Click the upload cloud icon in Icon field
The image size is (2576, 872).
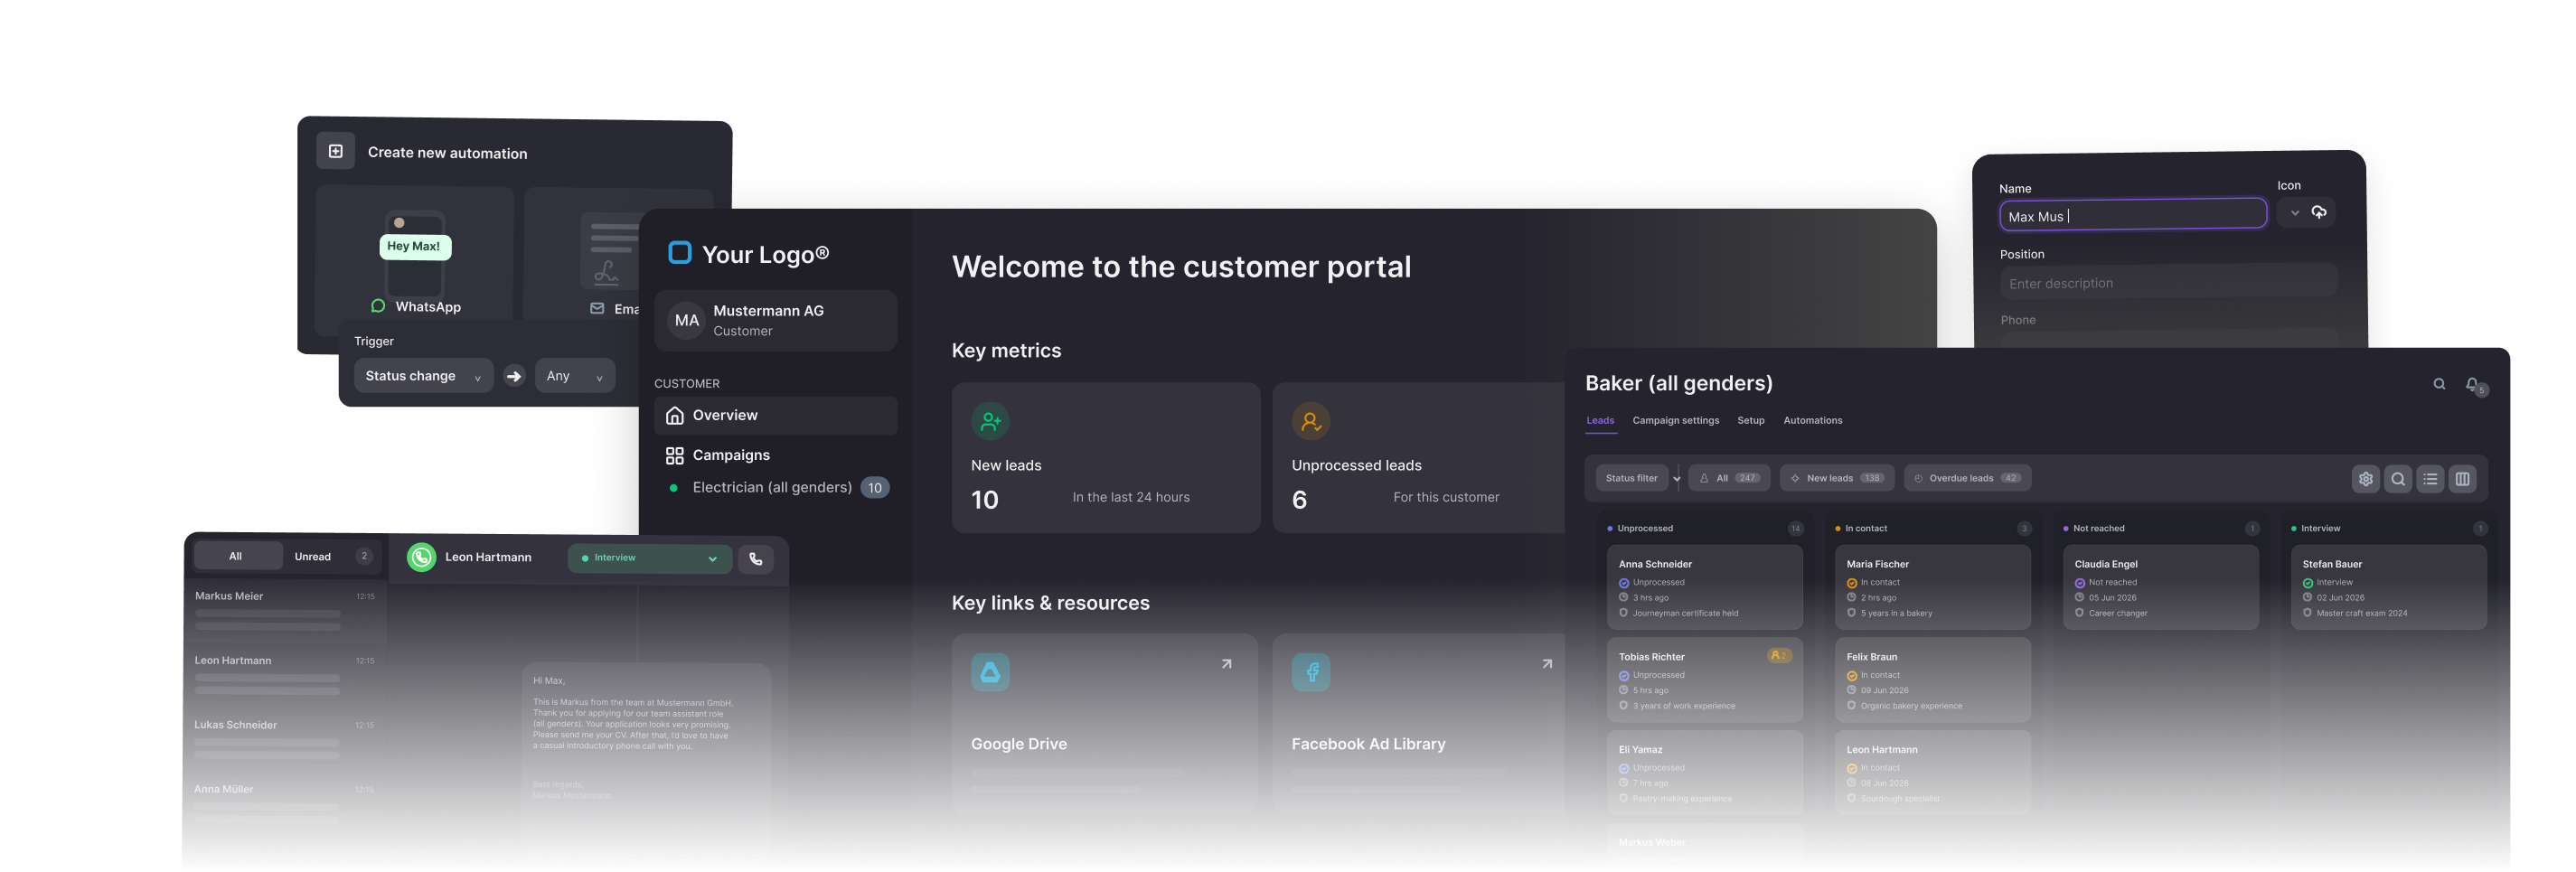click(x=2319, y=212)
